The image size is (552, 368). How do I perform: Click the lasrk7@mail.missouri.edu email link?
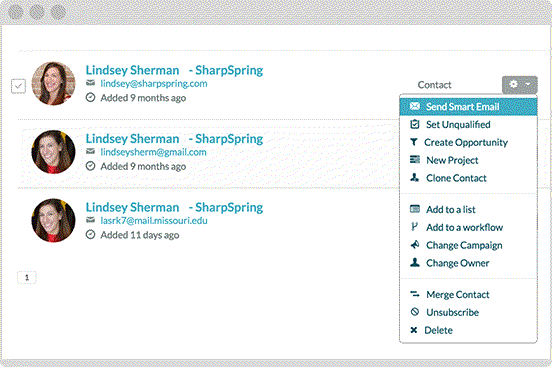click(x=154, y=220)
